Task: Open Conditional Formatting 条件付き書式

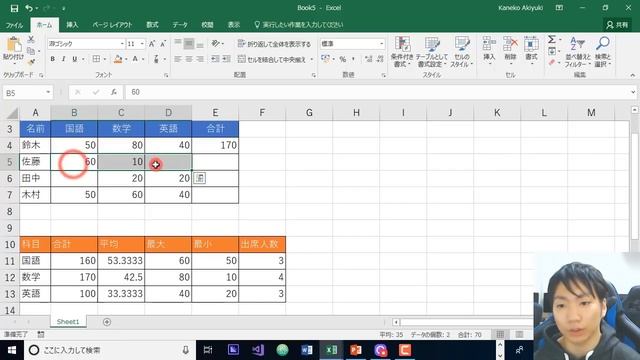Action: pyautogui.click(x=402, y=52)
